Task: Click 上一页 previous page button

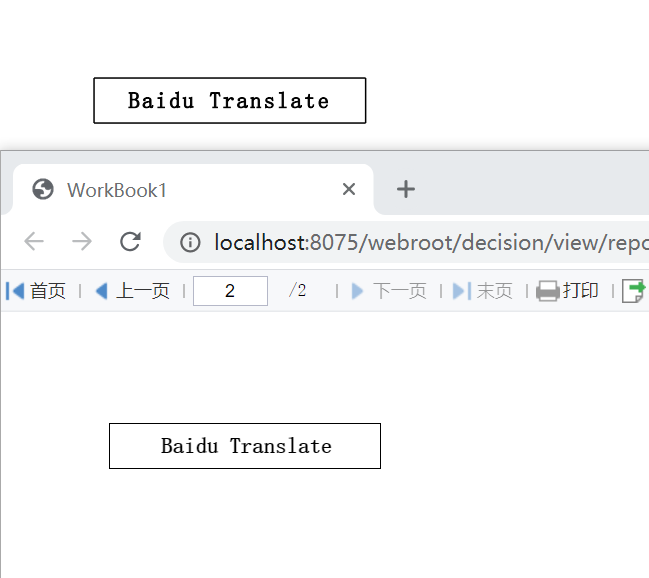Action: click(132, 291)
